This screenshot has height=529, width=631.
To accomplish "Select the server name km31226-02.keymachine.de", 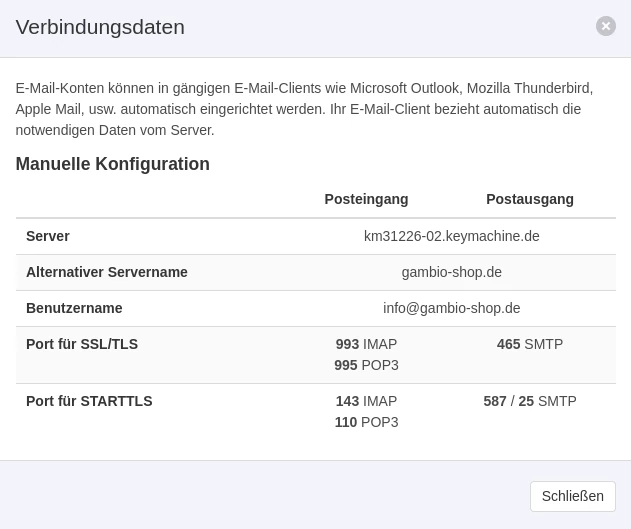I will coord(452,236).
